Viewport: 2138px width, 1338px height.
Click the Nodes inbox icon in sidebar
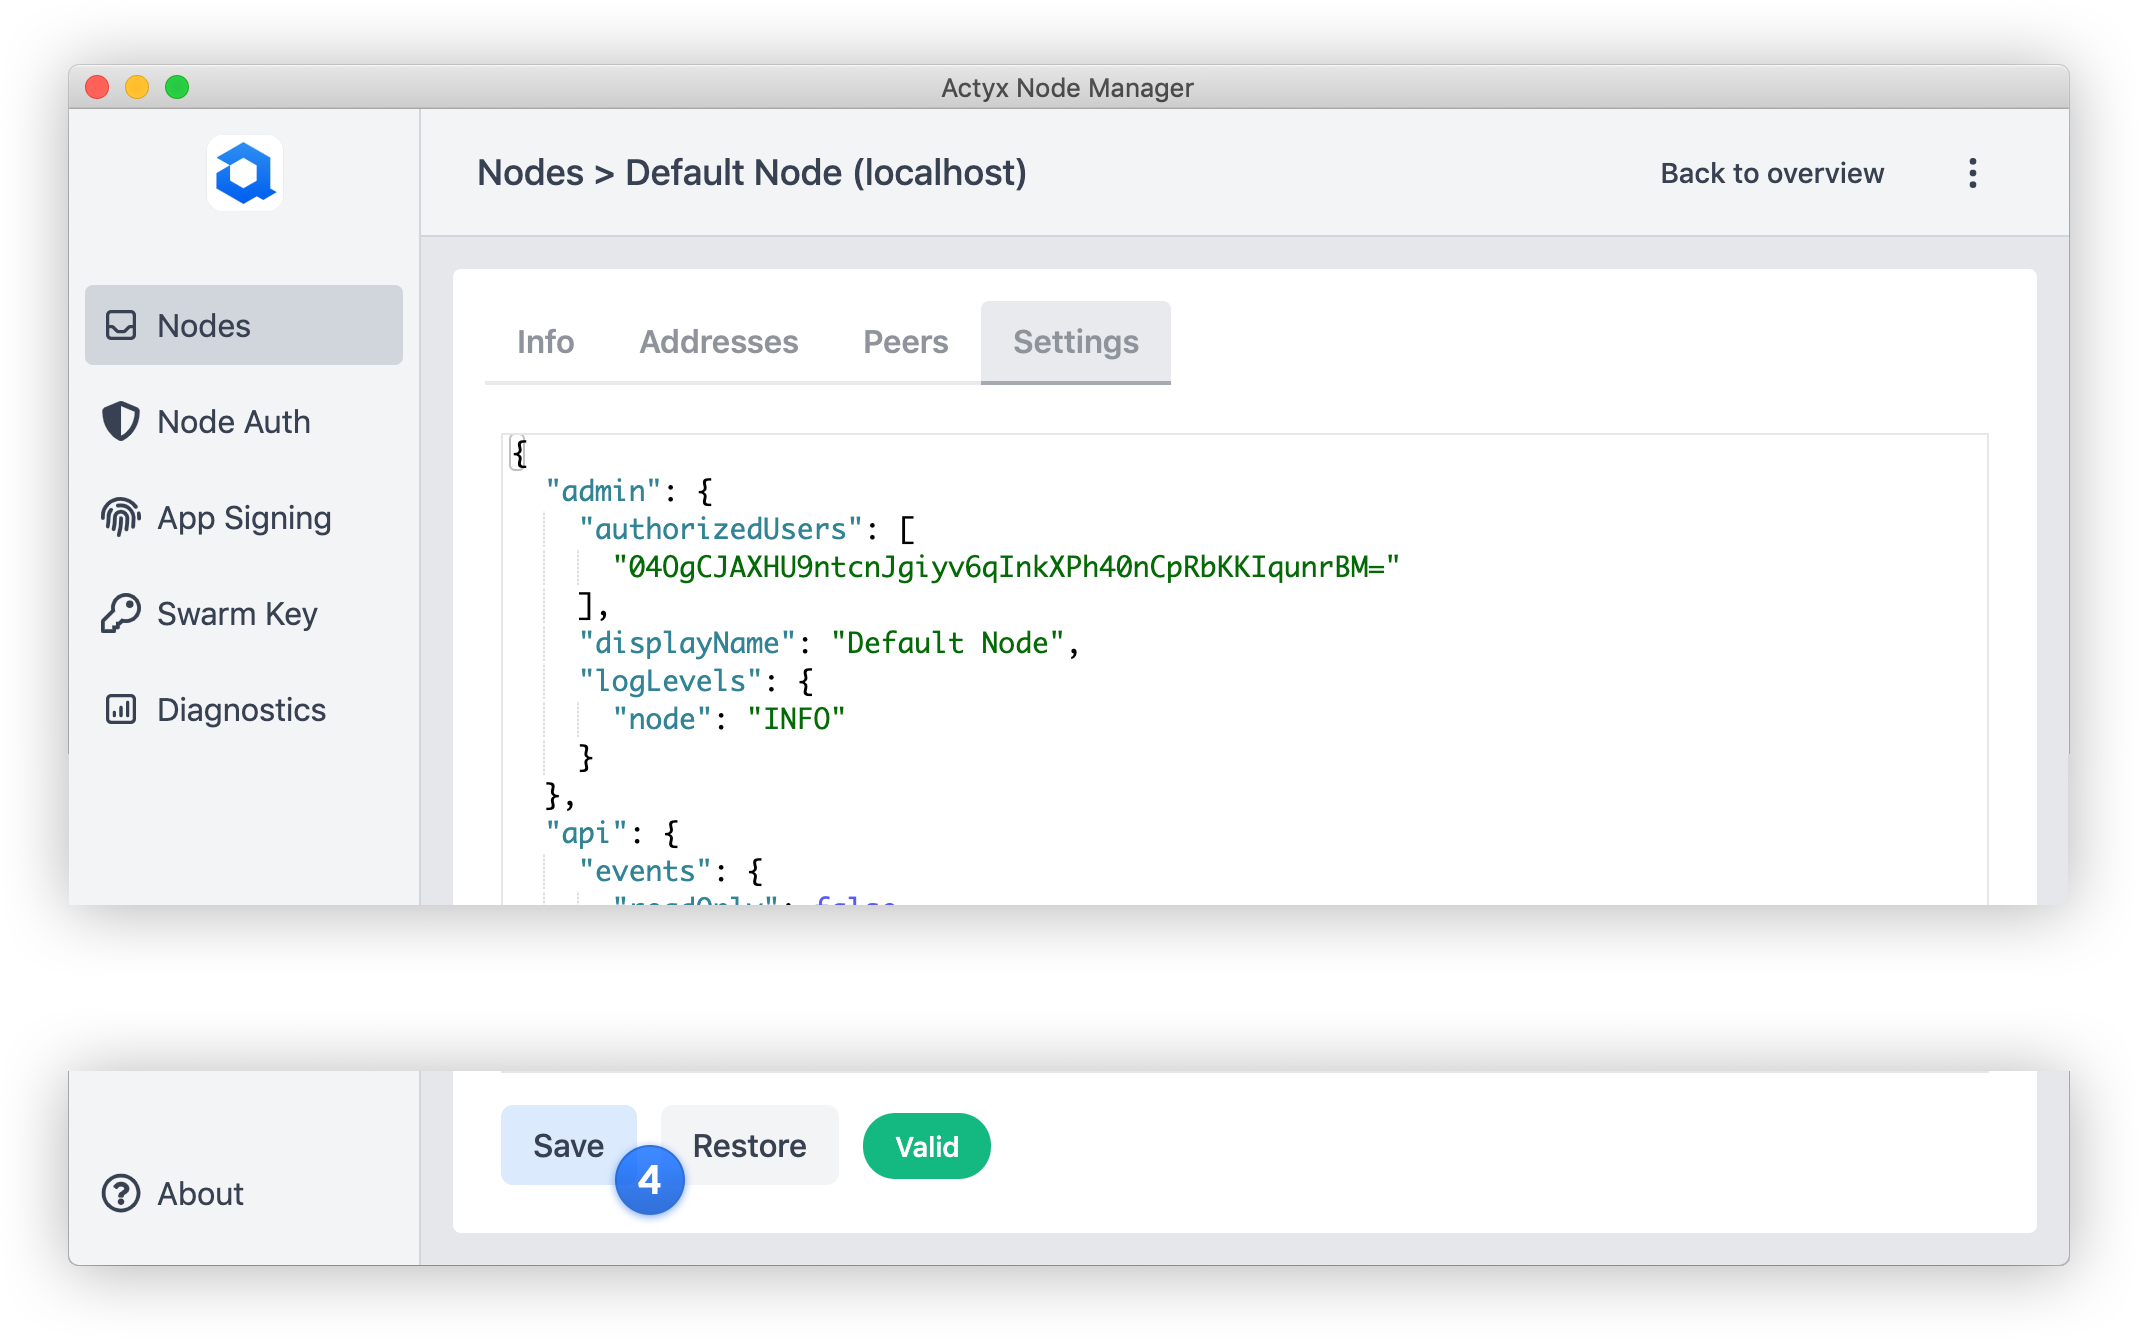[121, 325]
